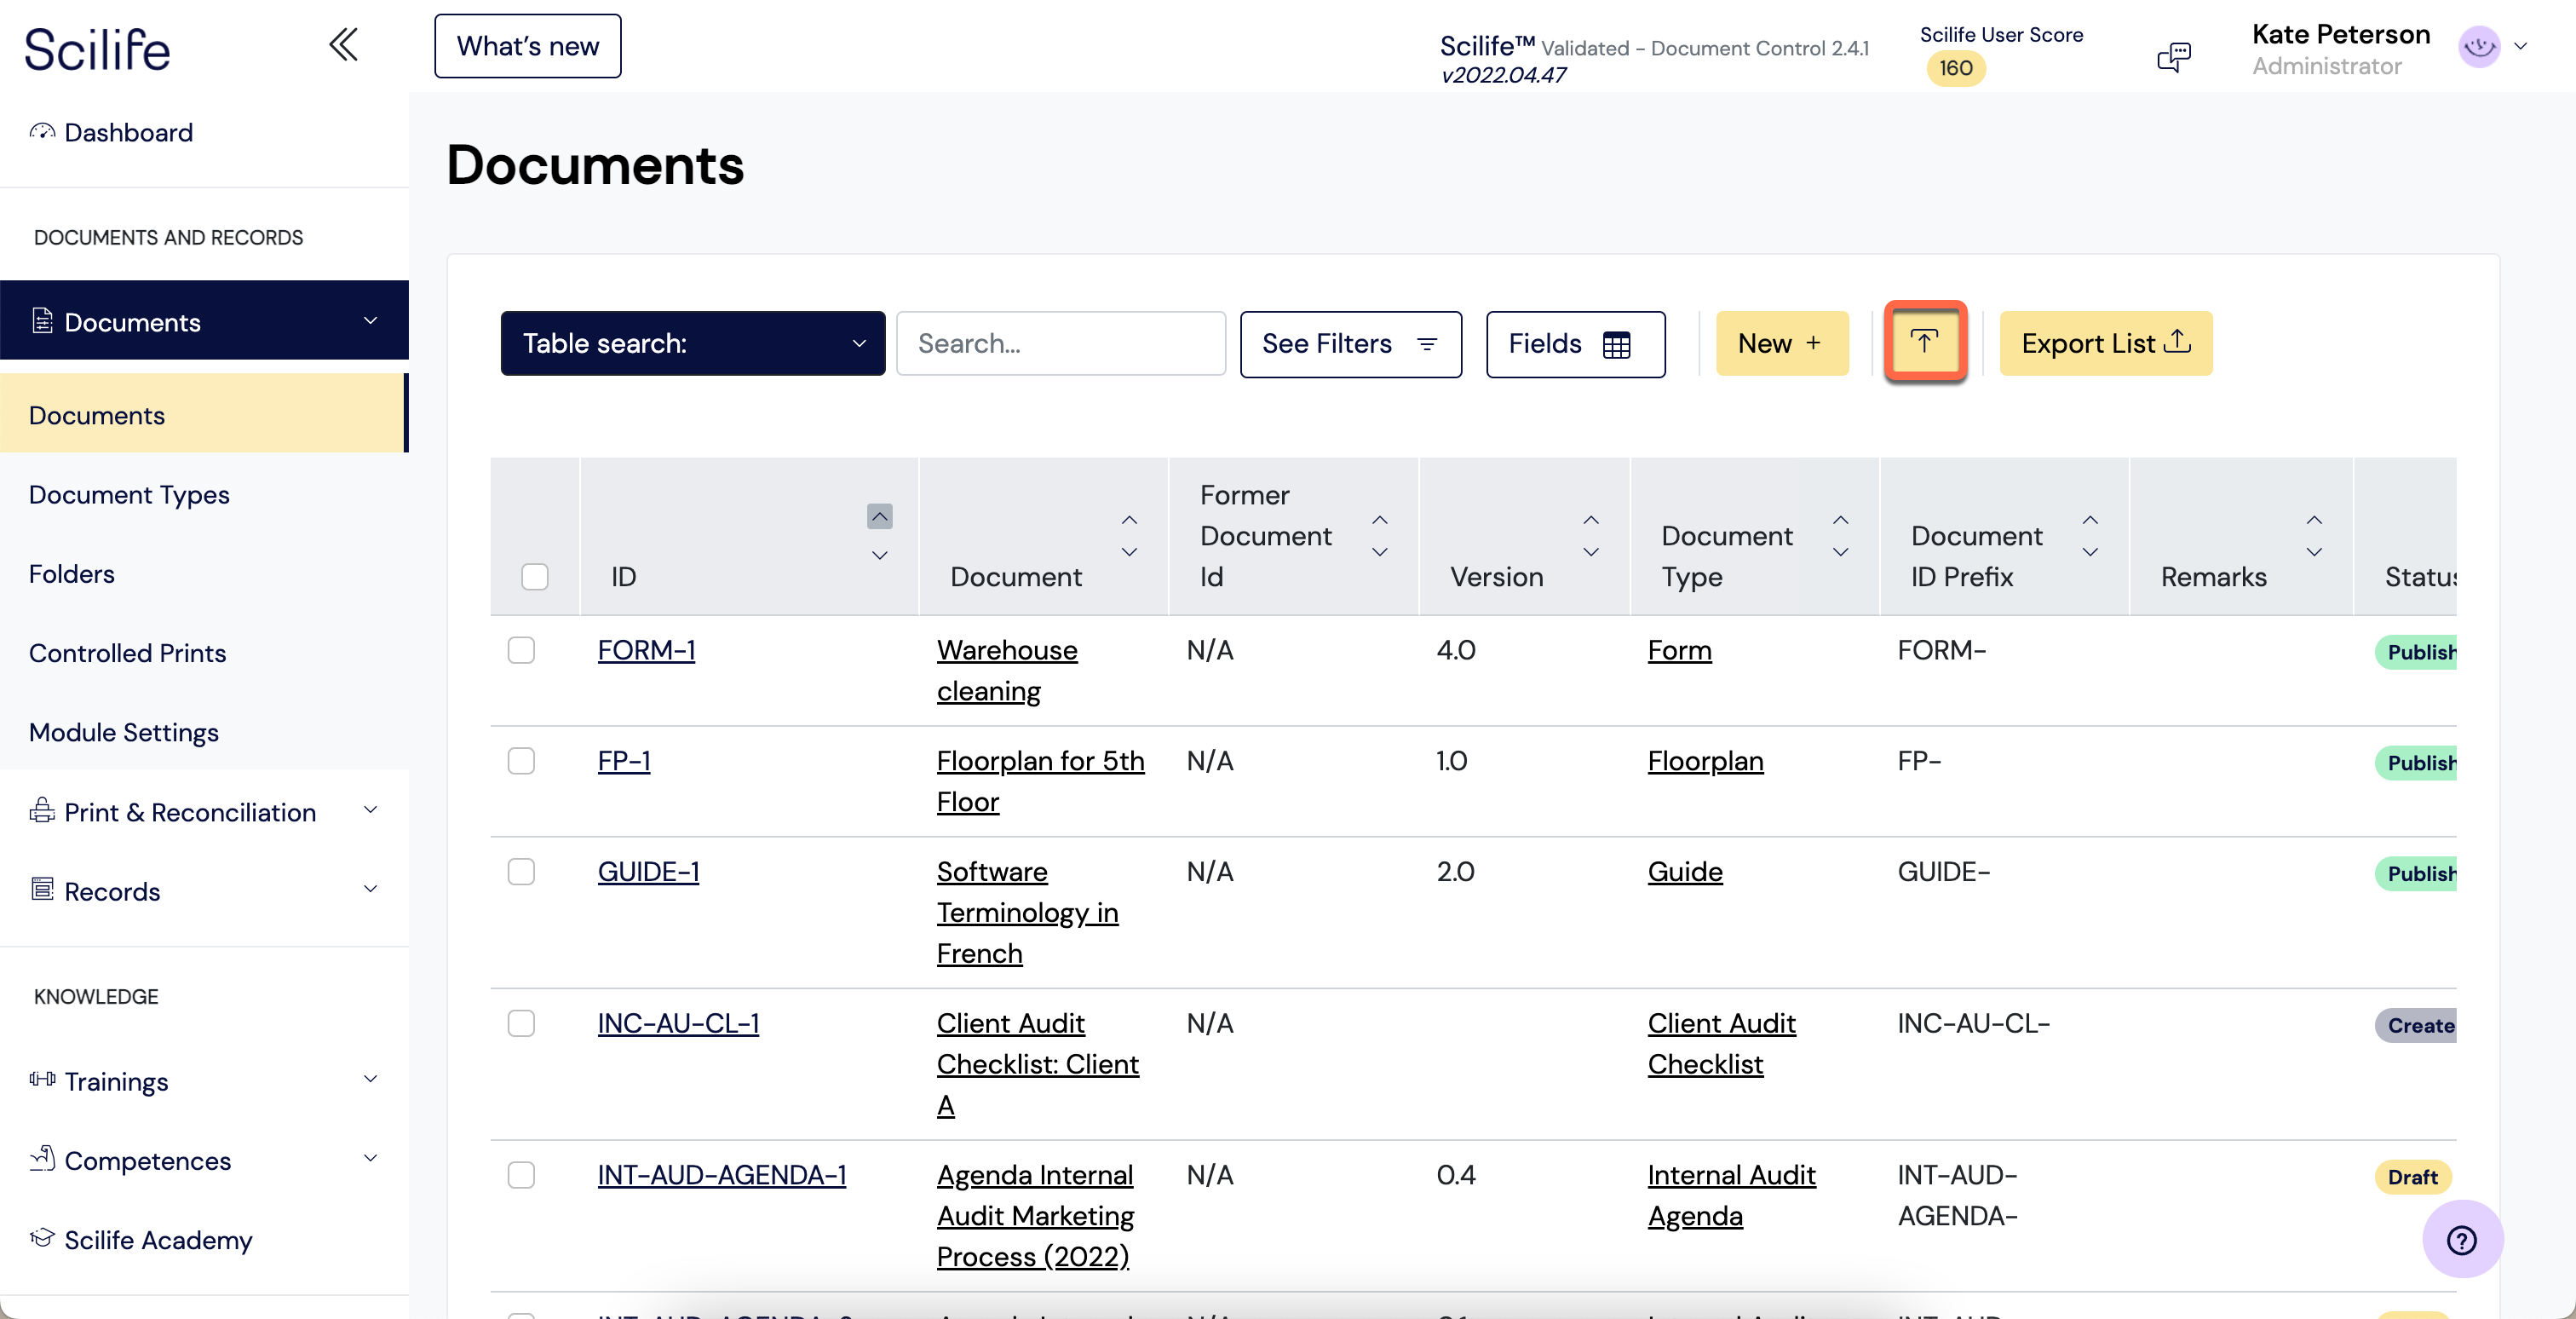
Task: Open the FORM-1 document link
Action: click(x=646, y=650)
